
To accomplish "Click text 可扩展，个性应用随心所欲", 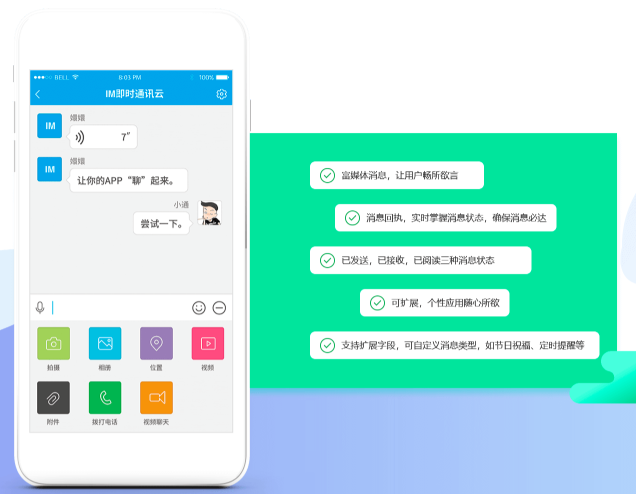I will coord(445,303).
